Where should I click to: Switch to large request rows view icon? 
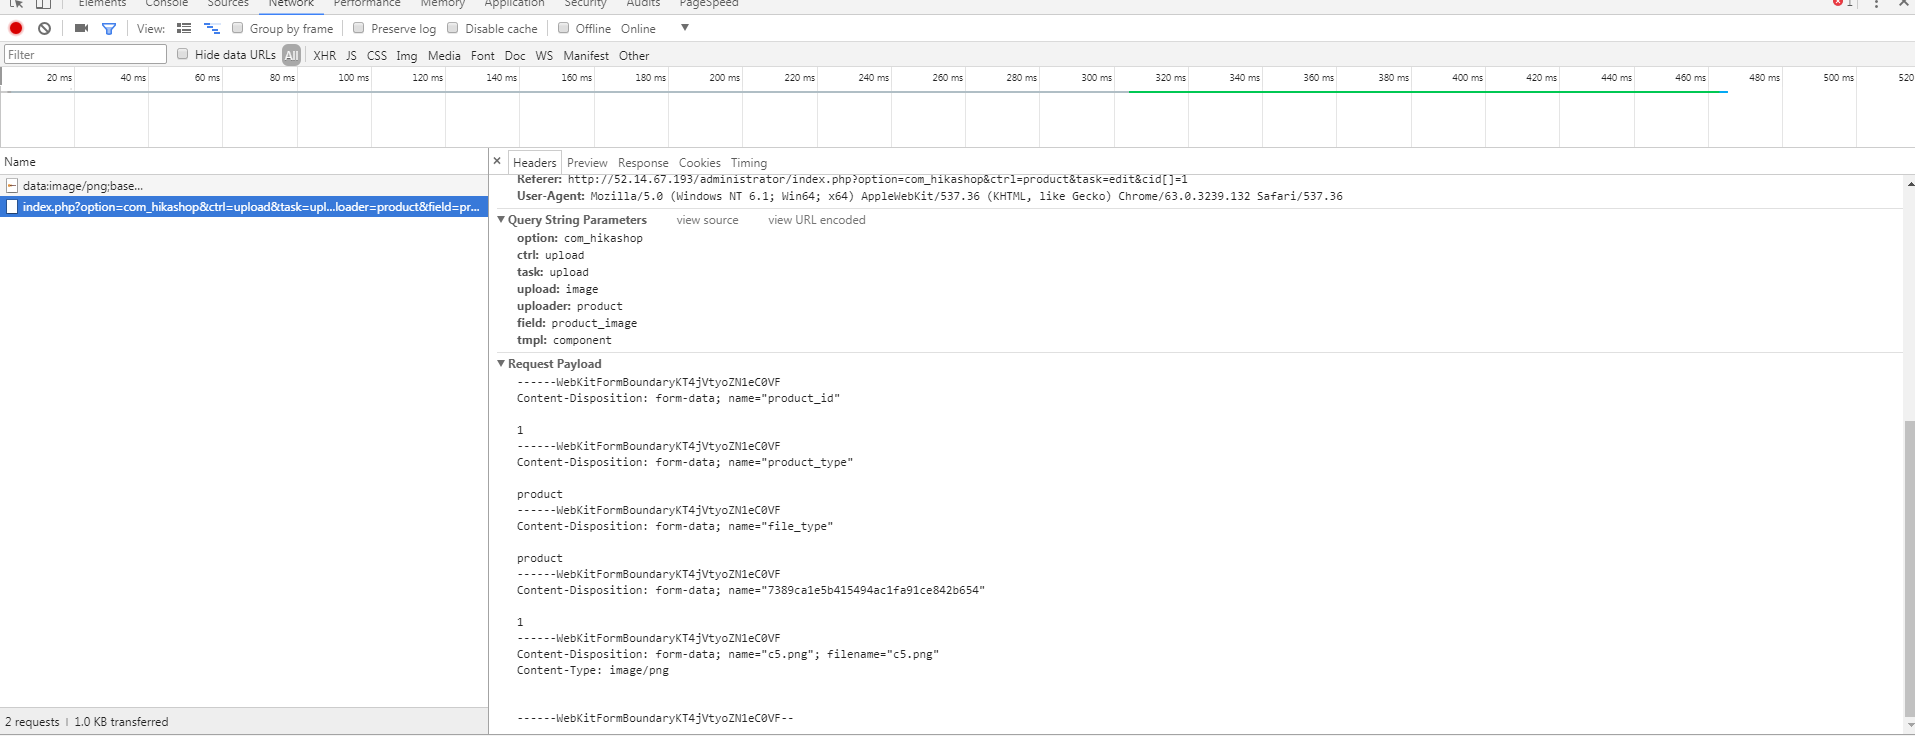click(184, 28)
